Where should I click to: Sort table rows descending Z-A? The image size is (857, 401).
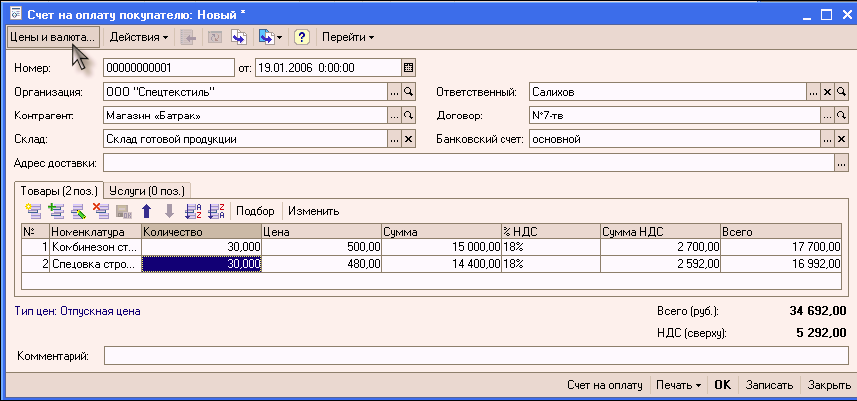click(216, 211)
